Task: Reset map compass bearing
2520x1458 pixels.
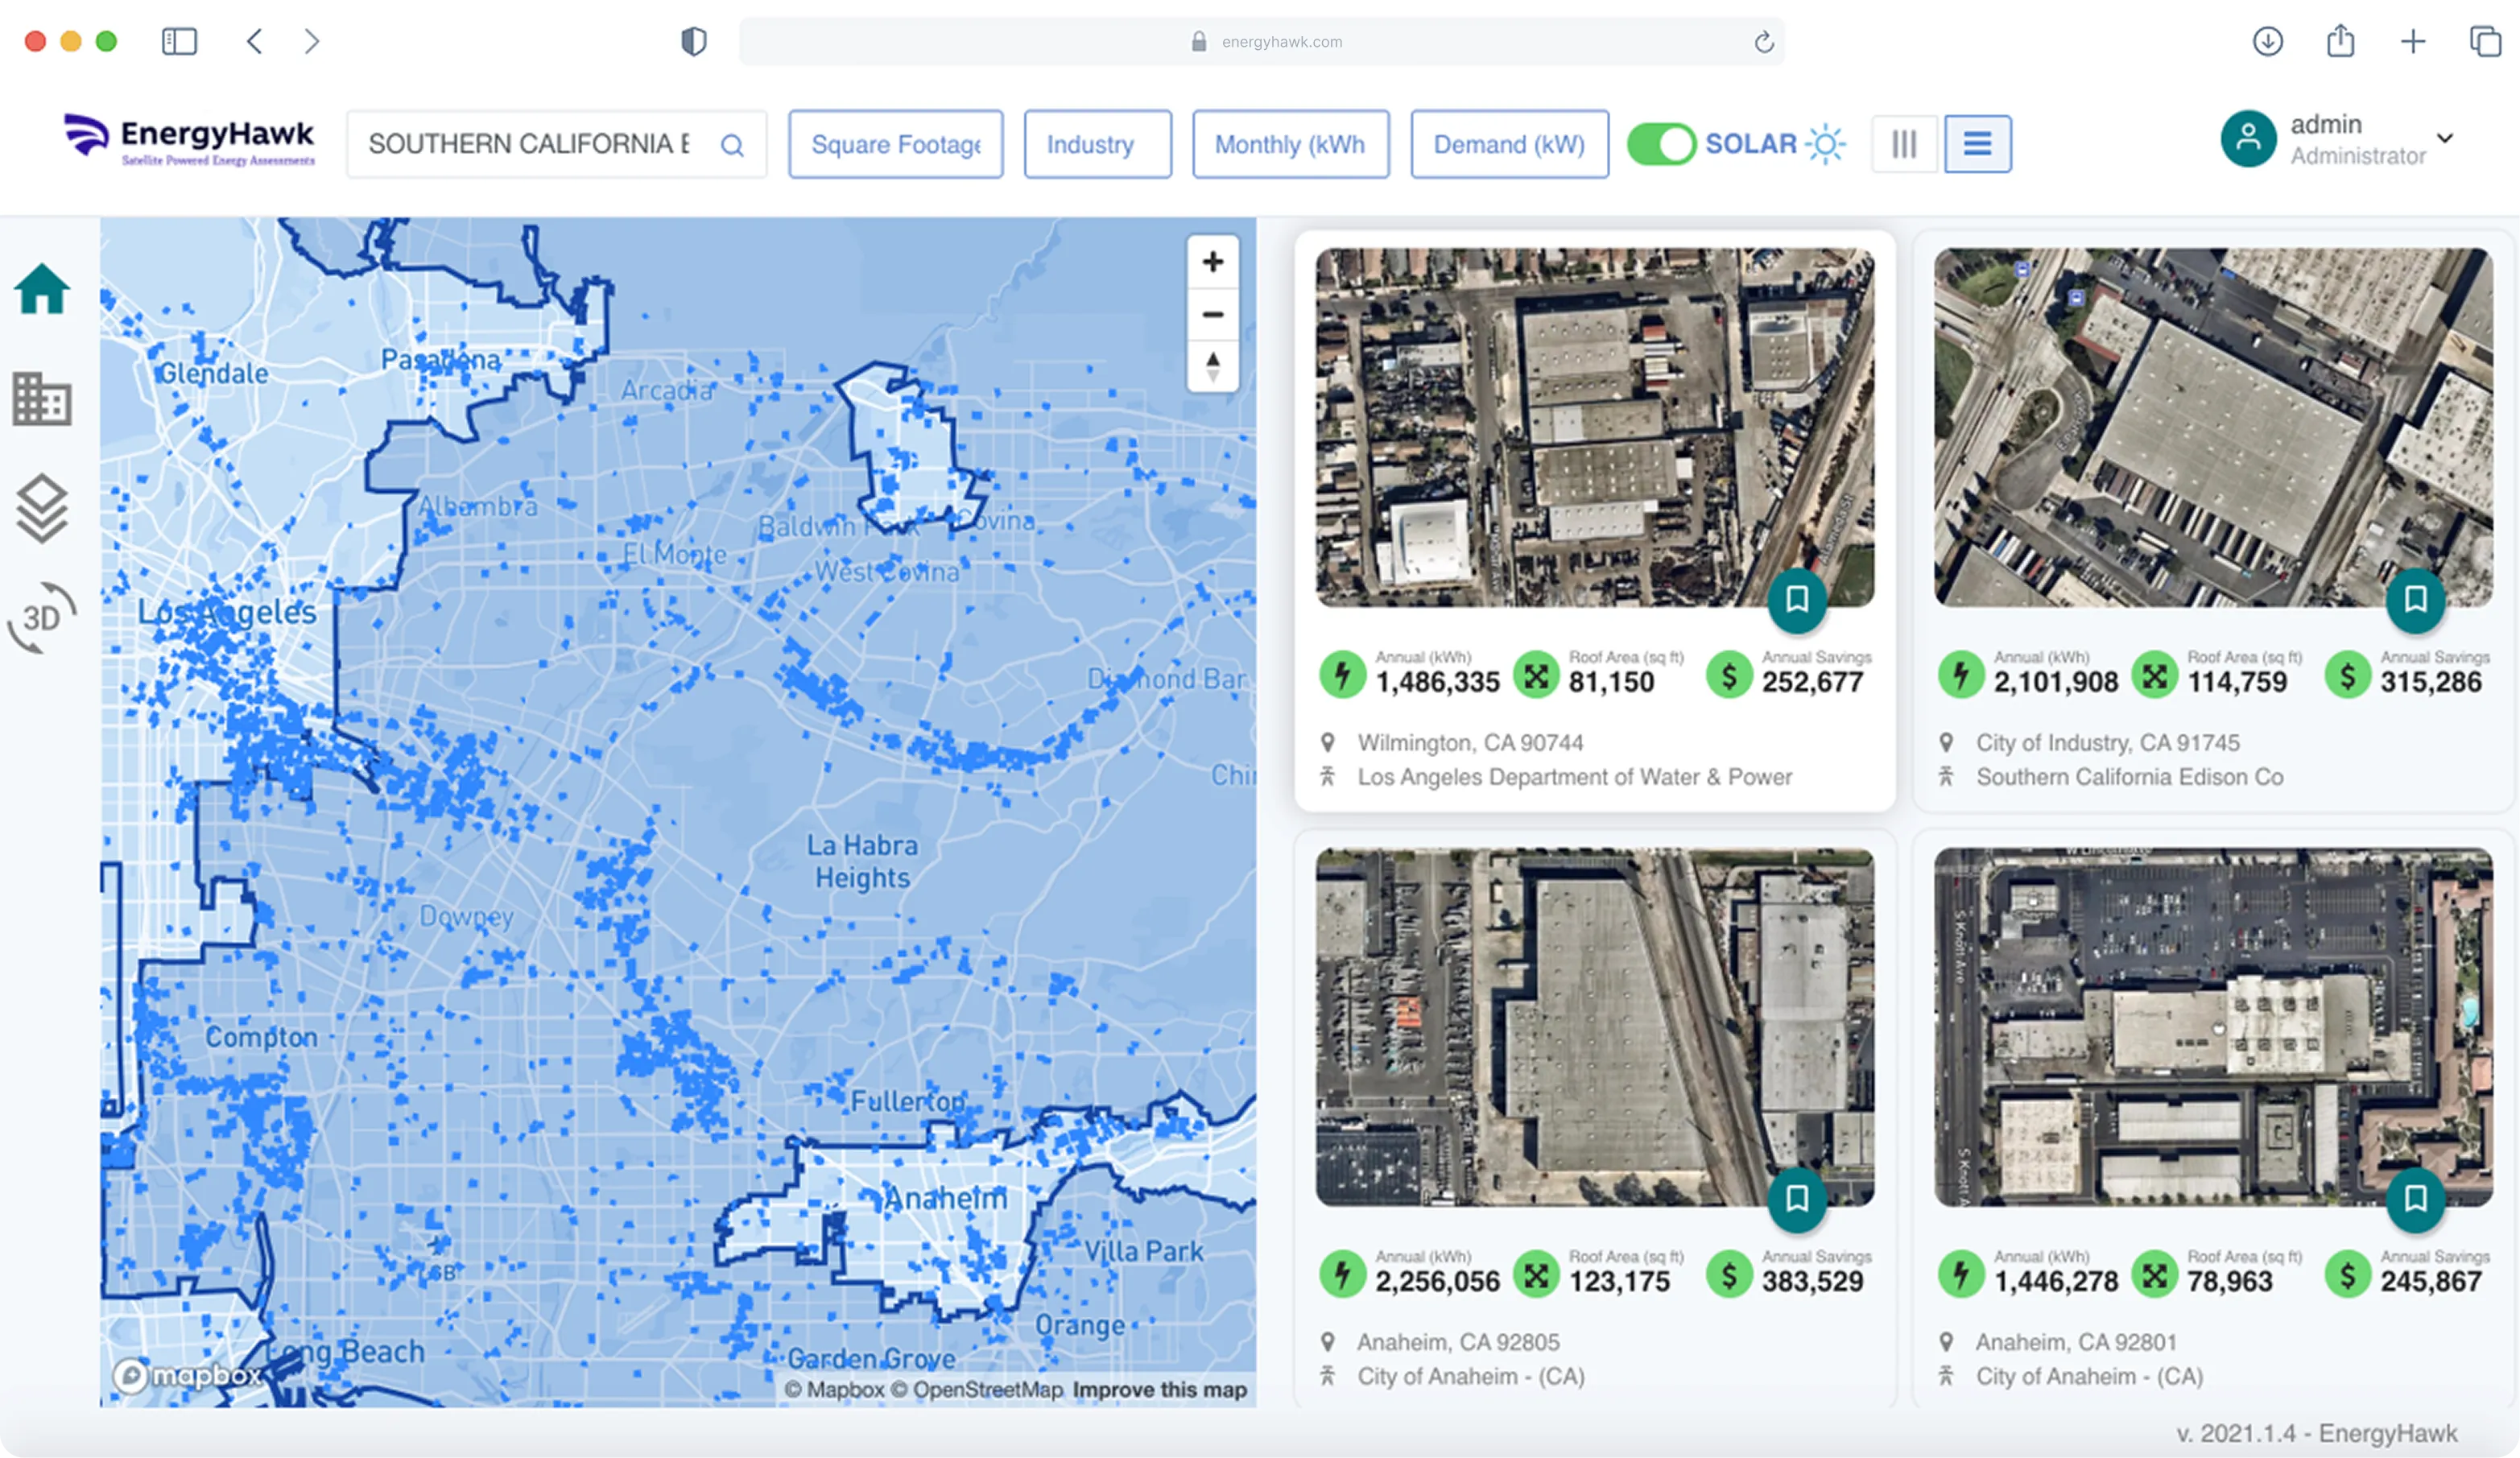Action: [1212, 366]
